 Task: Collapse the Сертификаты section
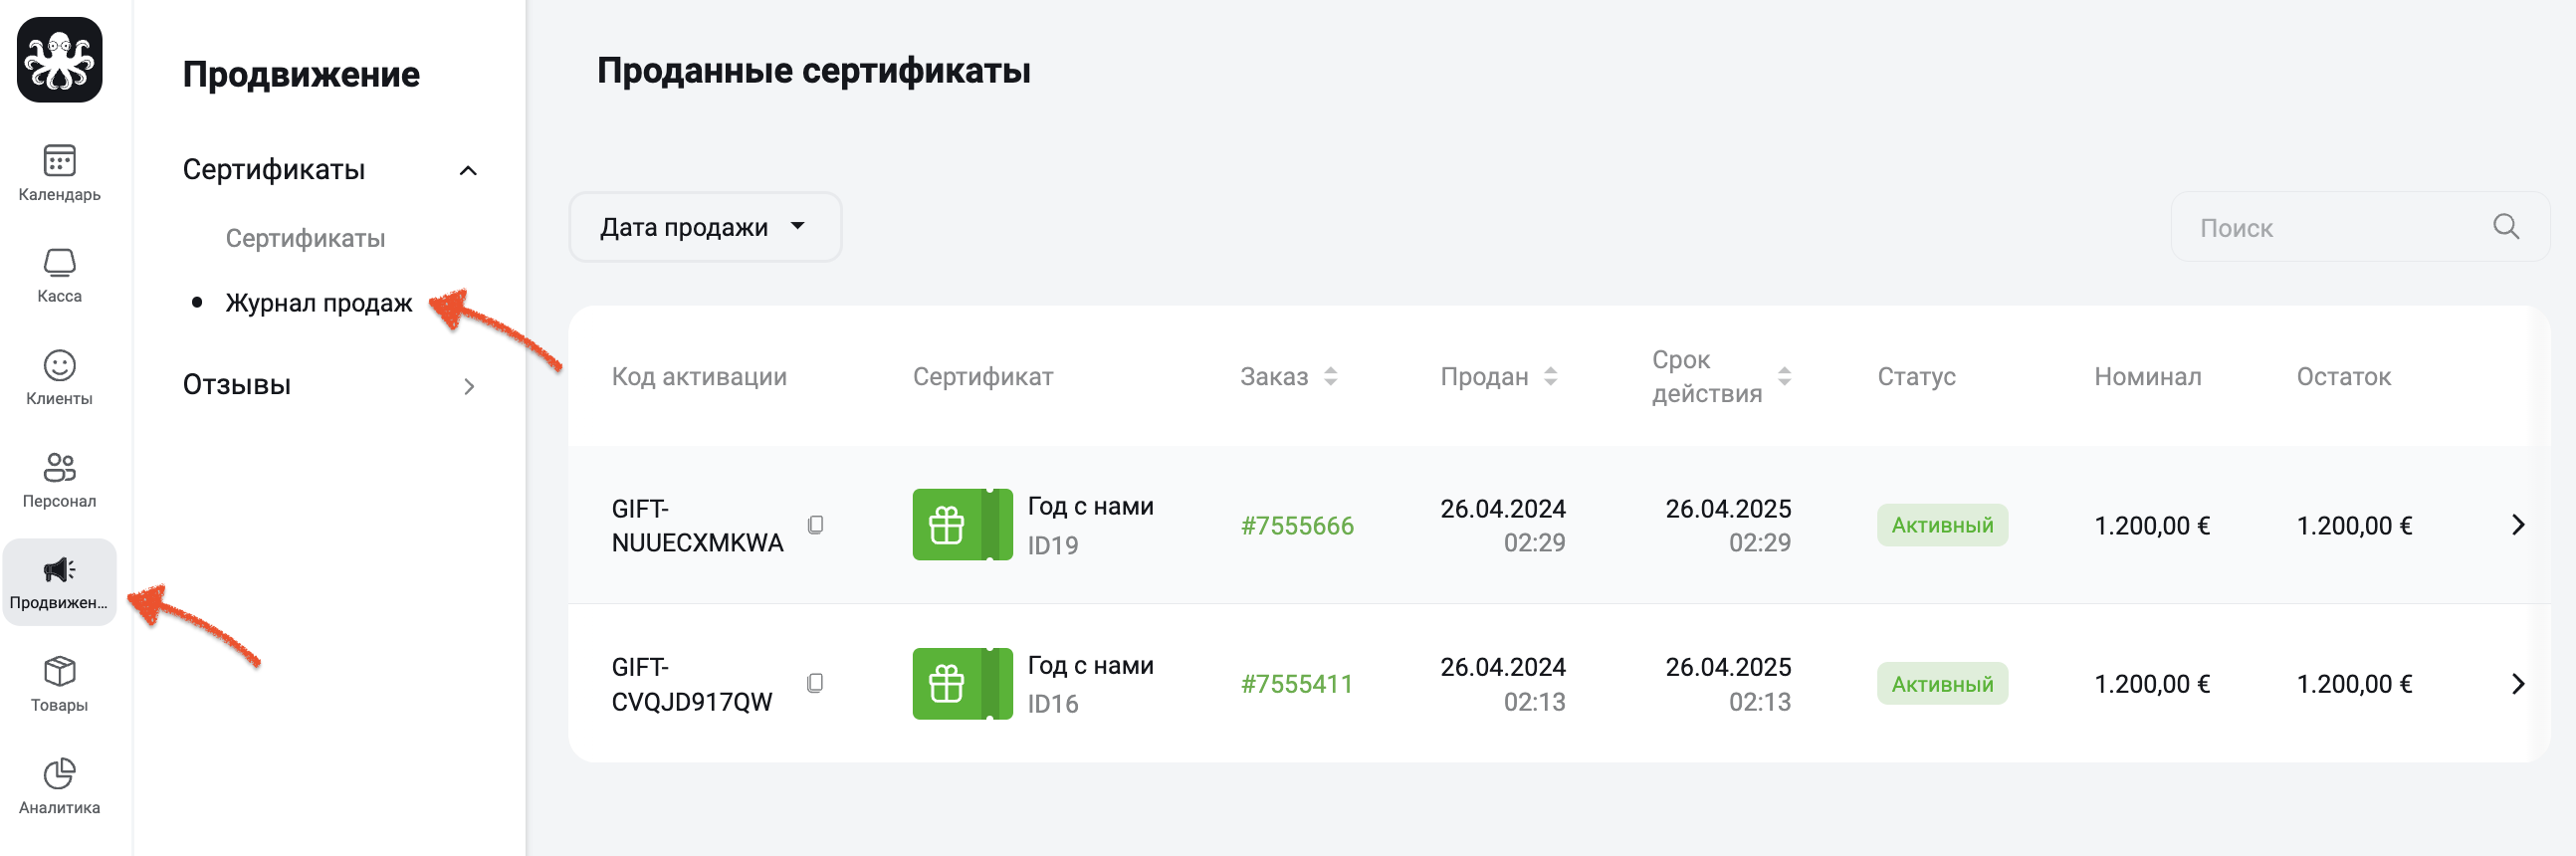(468, 170)
